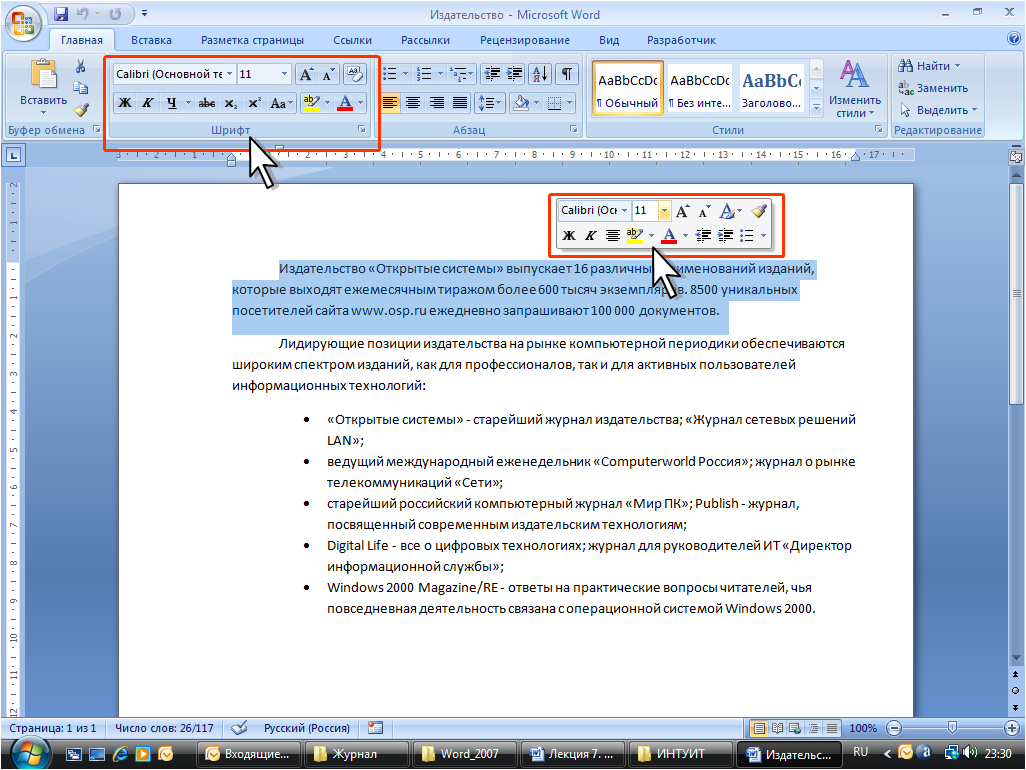Activate Format Painter in the Clipboard group
Image resolution: width=1026 pixels, height=770 pixels.
(80, 109)
